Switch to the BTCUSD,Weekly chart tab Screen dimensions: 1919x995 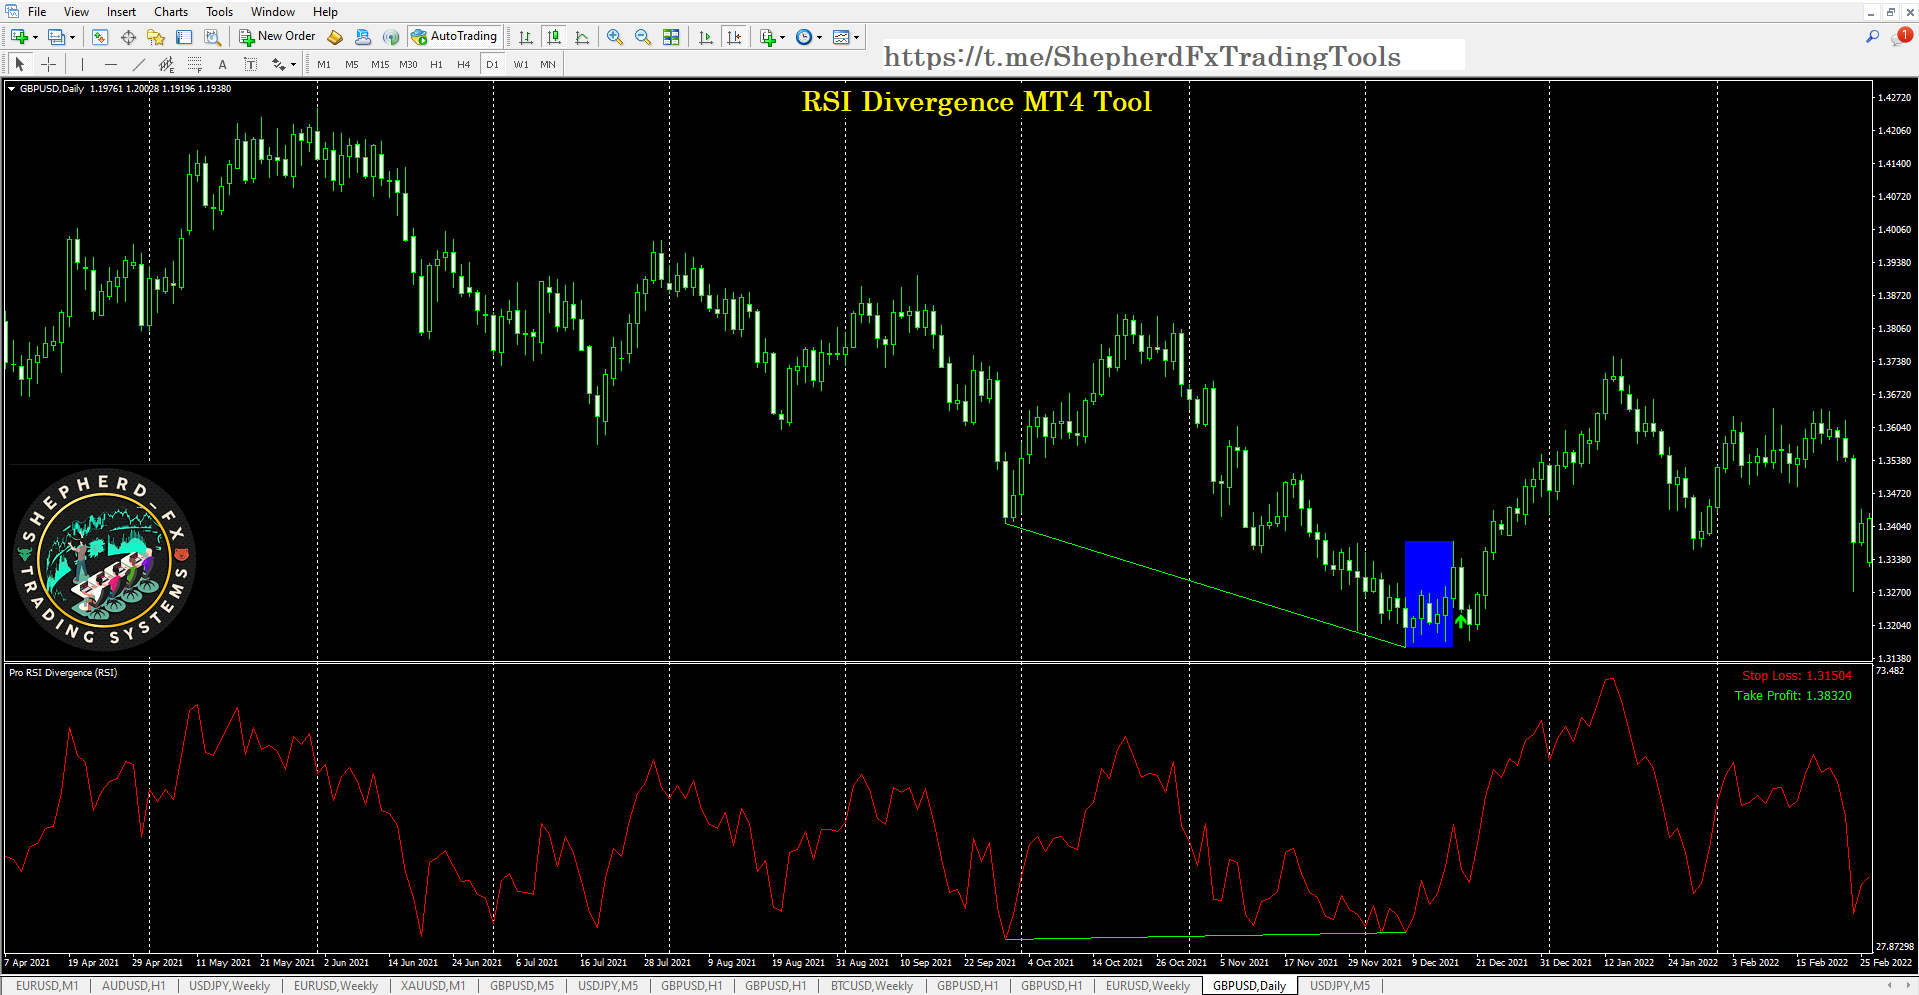pos(870,986)
